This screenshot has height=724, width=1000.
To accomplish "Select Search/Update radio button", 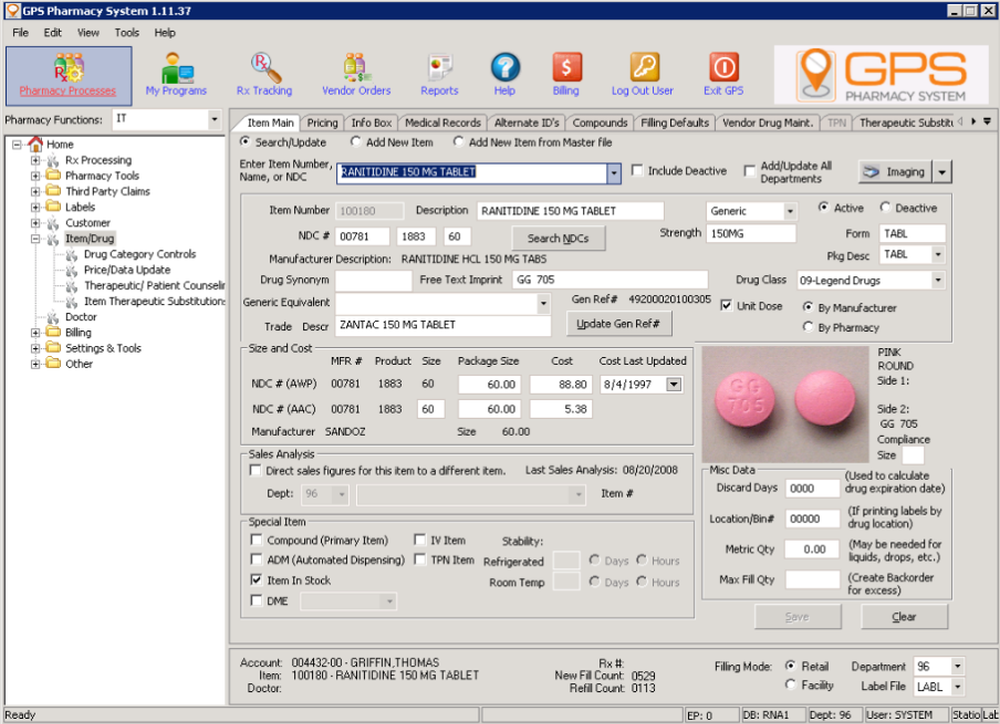I will pos(245,142).
